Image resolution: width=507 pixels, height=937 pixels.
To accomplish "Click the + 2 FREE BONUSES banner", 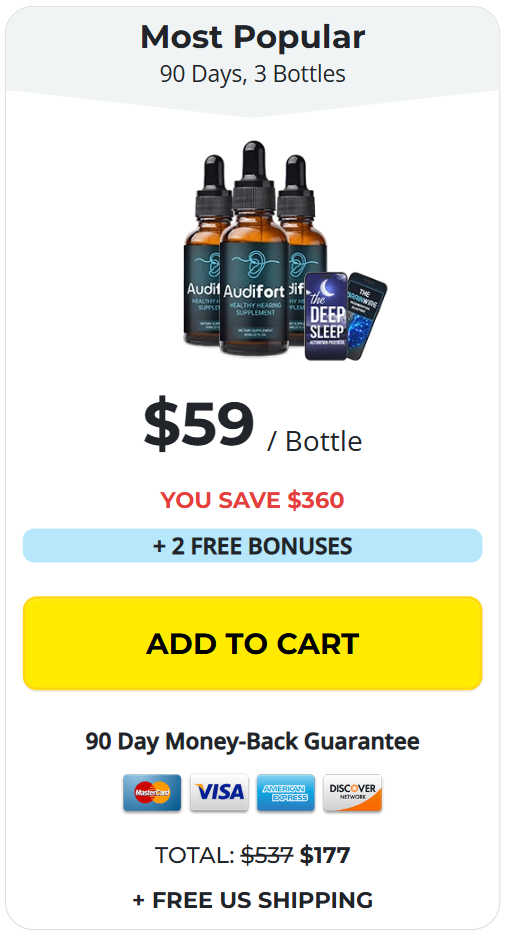I will point(252,546).
